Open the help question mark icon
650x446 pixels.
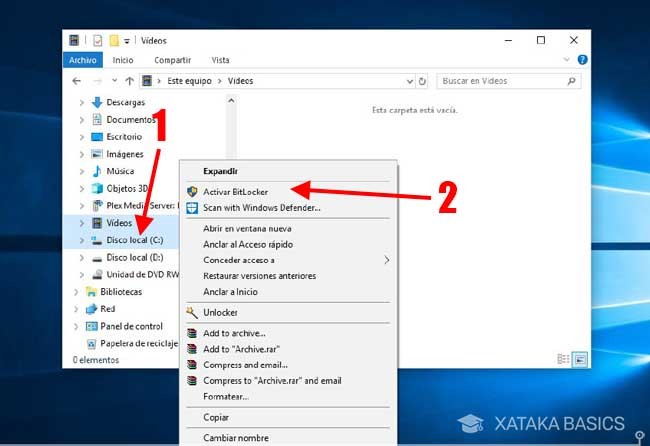point(582,60)
